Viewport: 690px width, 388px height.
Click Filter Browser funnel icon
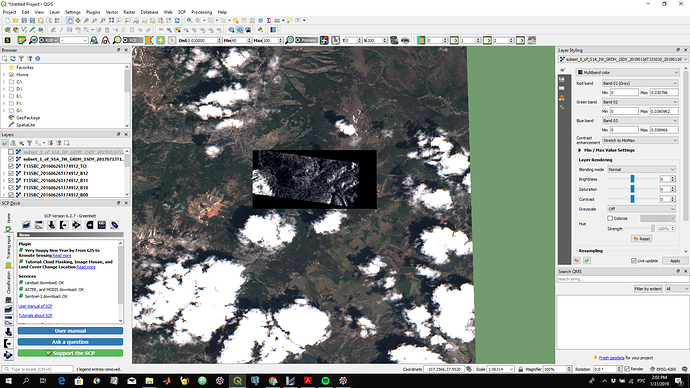[x=21, y=59]
